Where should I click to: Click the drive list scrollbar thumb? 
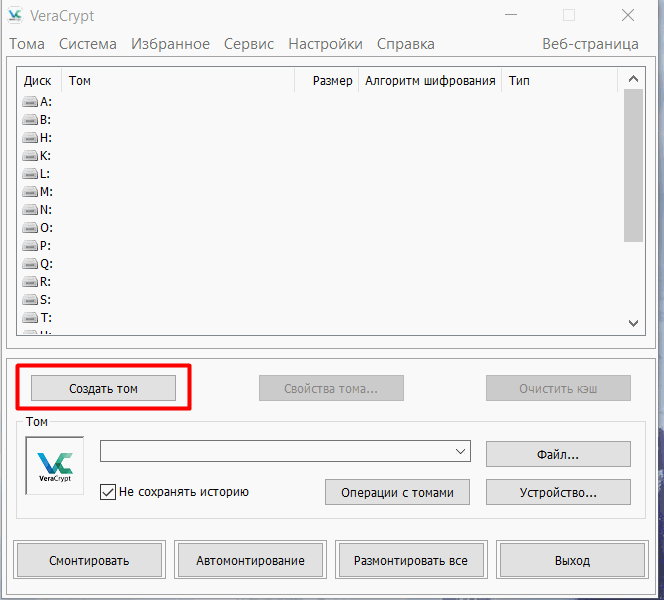point(633,166)
